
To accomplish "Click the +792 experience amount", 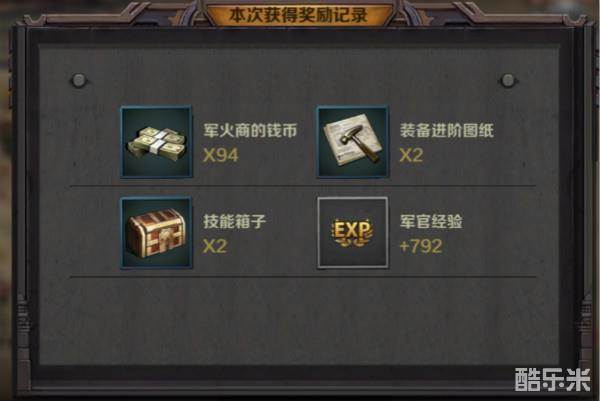I will click(x=421, y=246).
